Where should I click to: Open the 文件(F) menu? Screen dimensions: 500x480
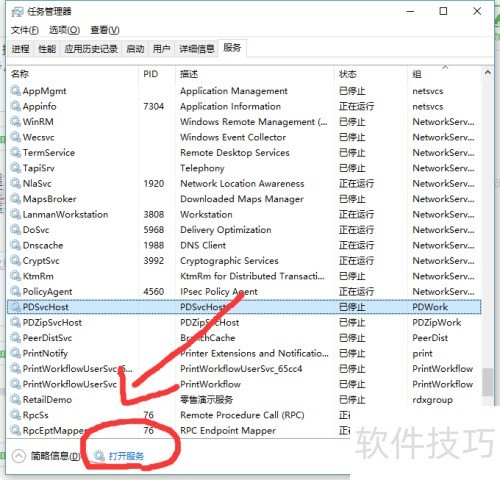coord(25,30)
